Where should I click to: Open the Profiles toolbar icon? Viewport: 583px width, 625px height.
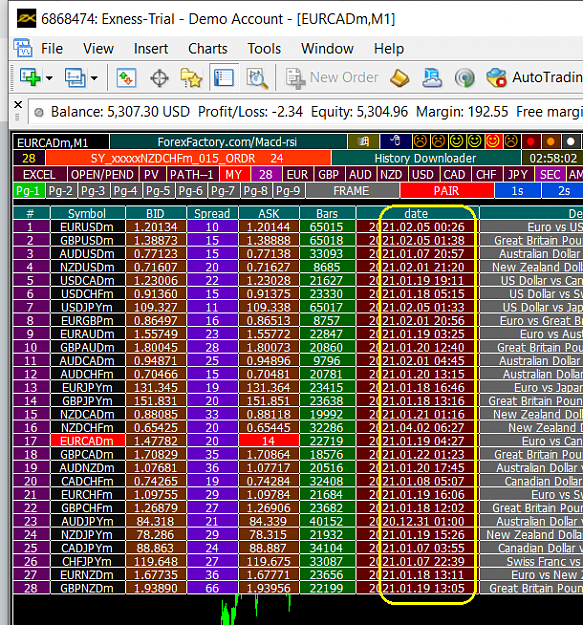pos(75,77)
